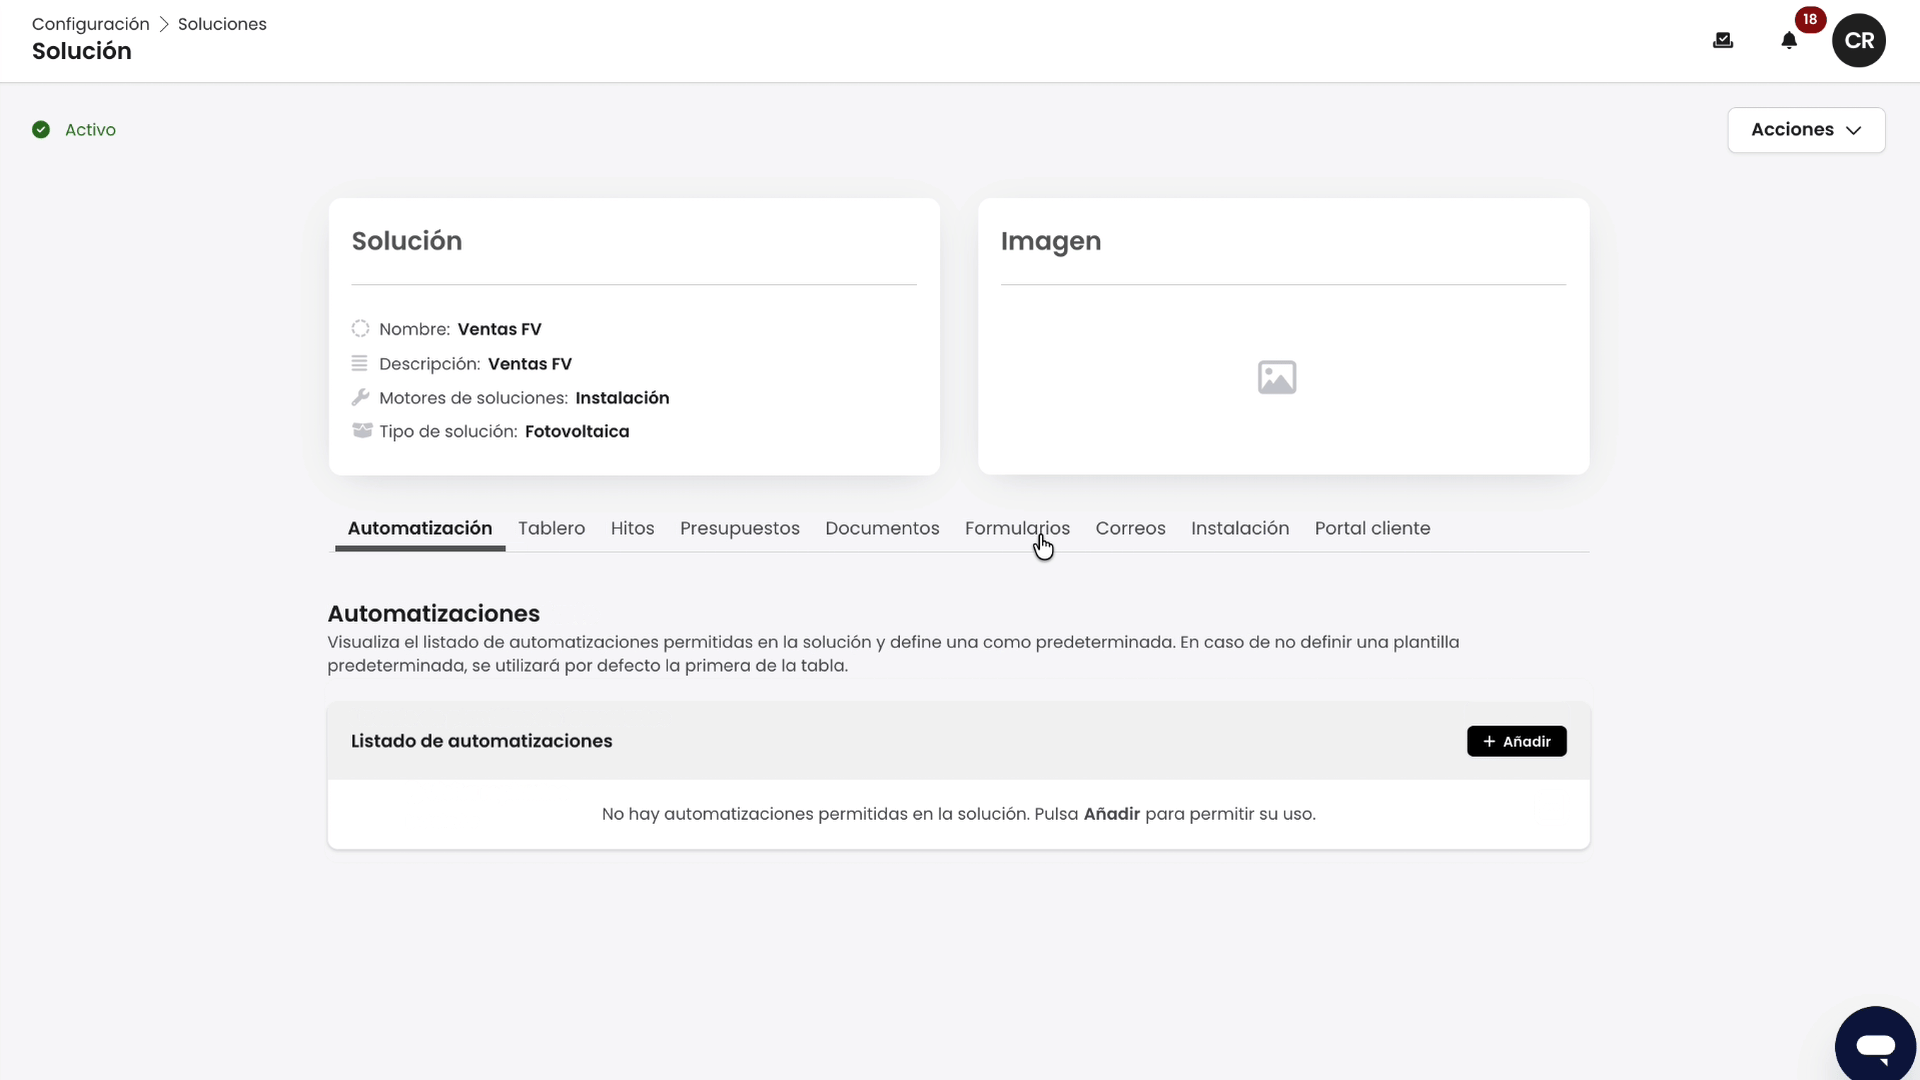Click the wrench icon for Motores

[x=360, y=397]
